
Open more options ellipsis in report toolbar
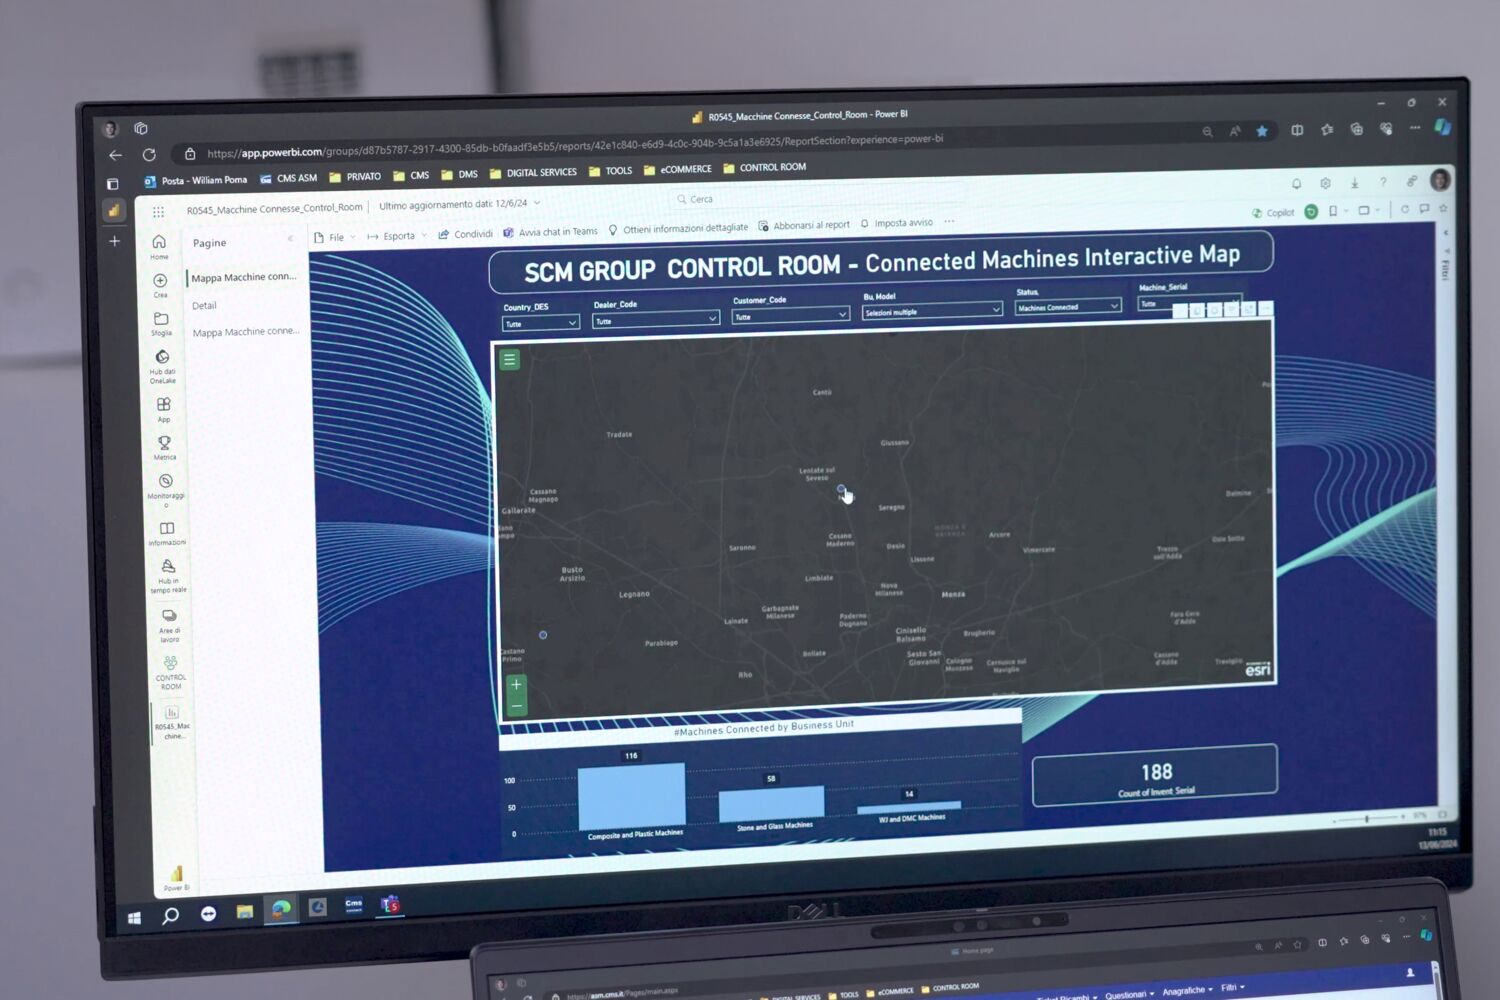click(x=949, y=222)
